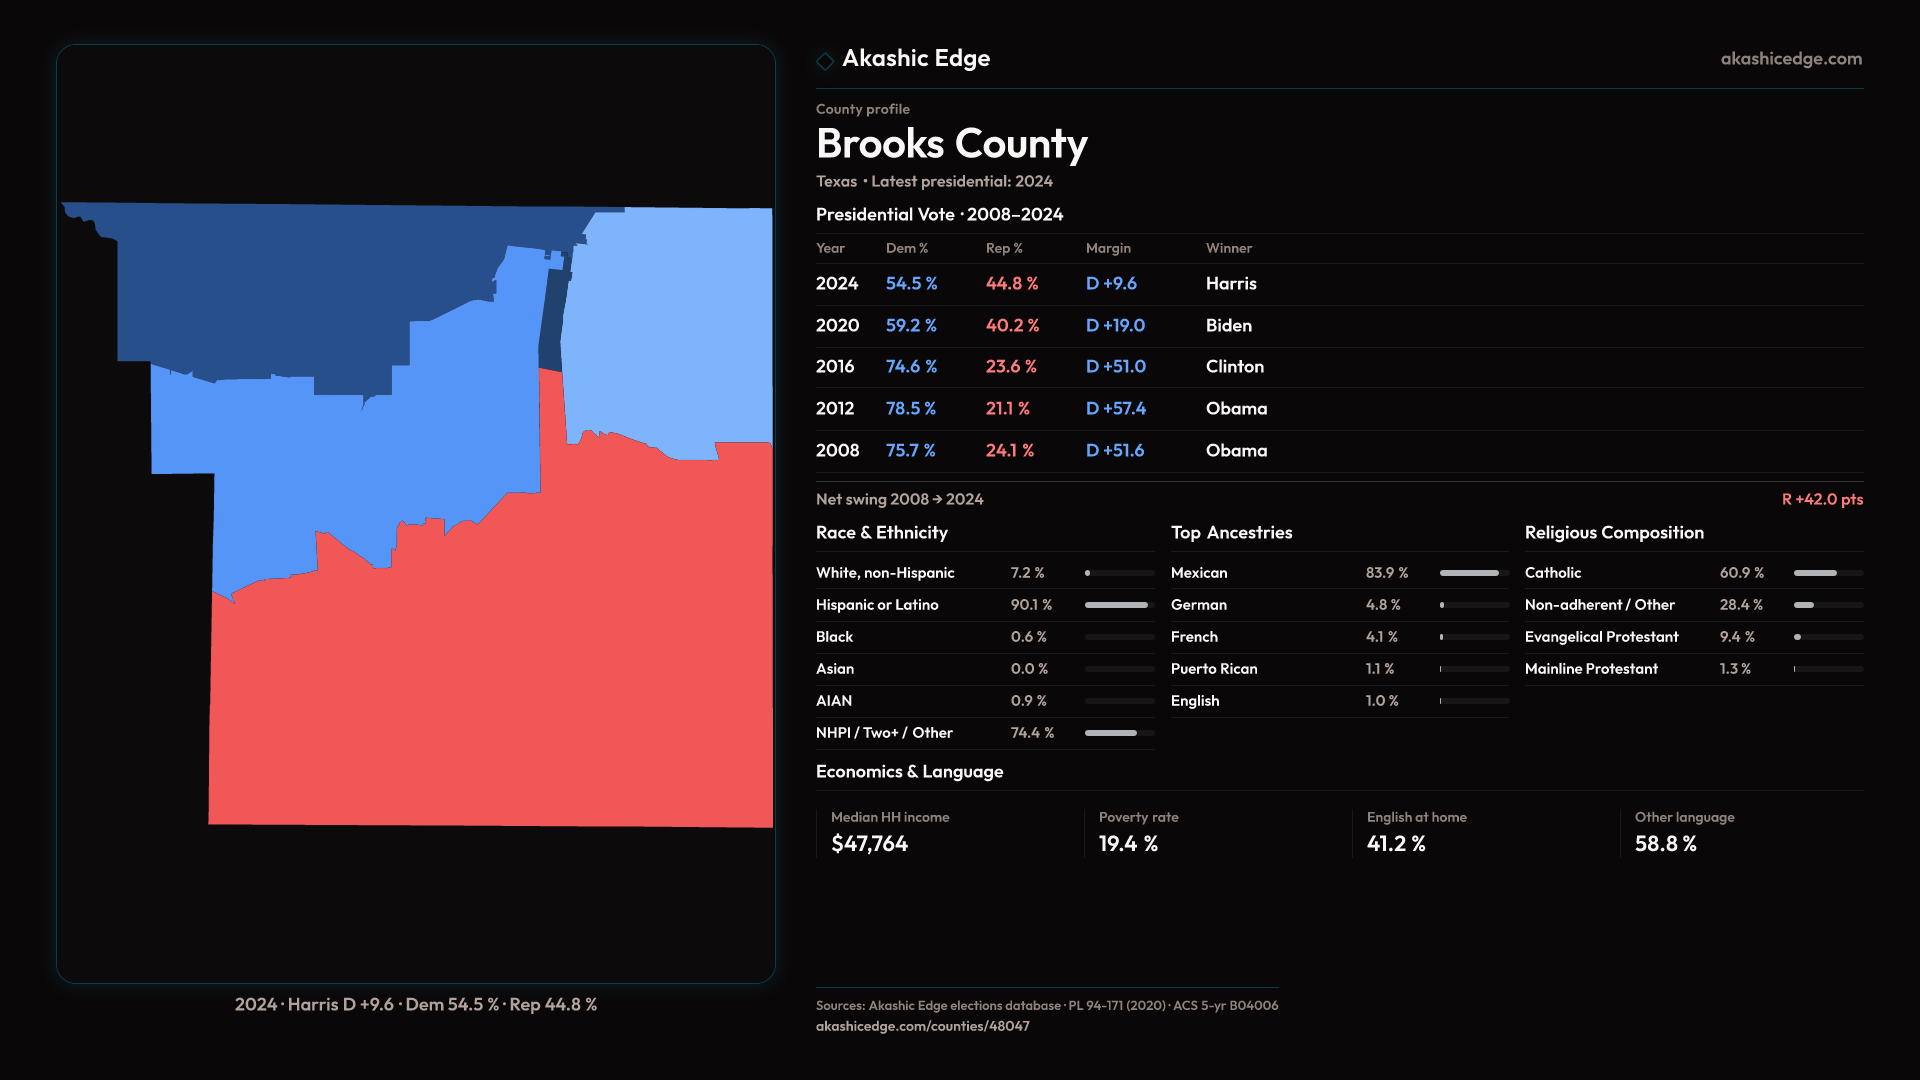This screenshot has width=1920, height=1080.
Task: Click the Mexican ancestry percentage bar
Action: click(x=1473, y=573)
